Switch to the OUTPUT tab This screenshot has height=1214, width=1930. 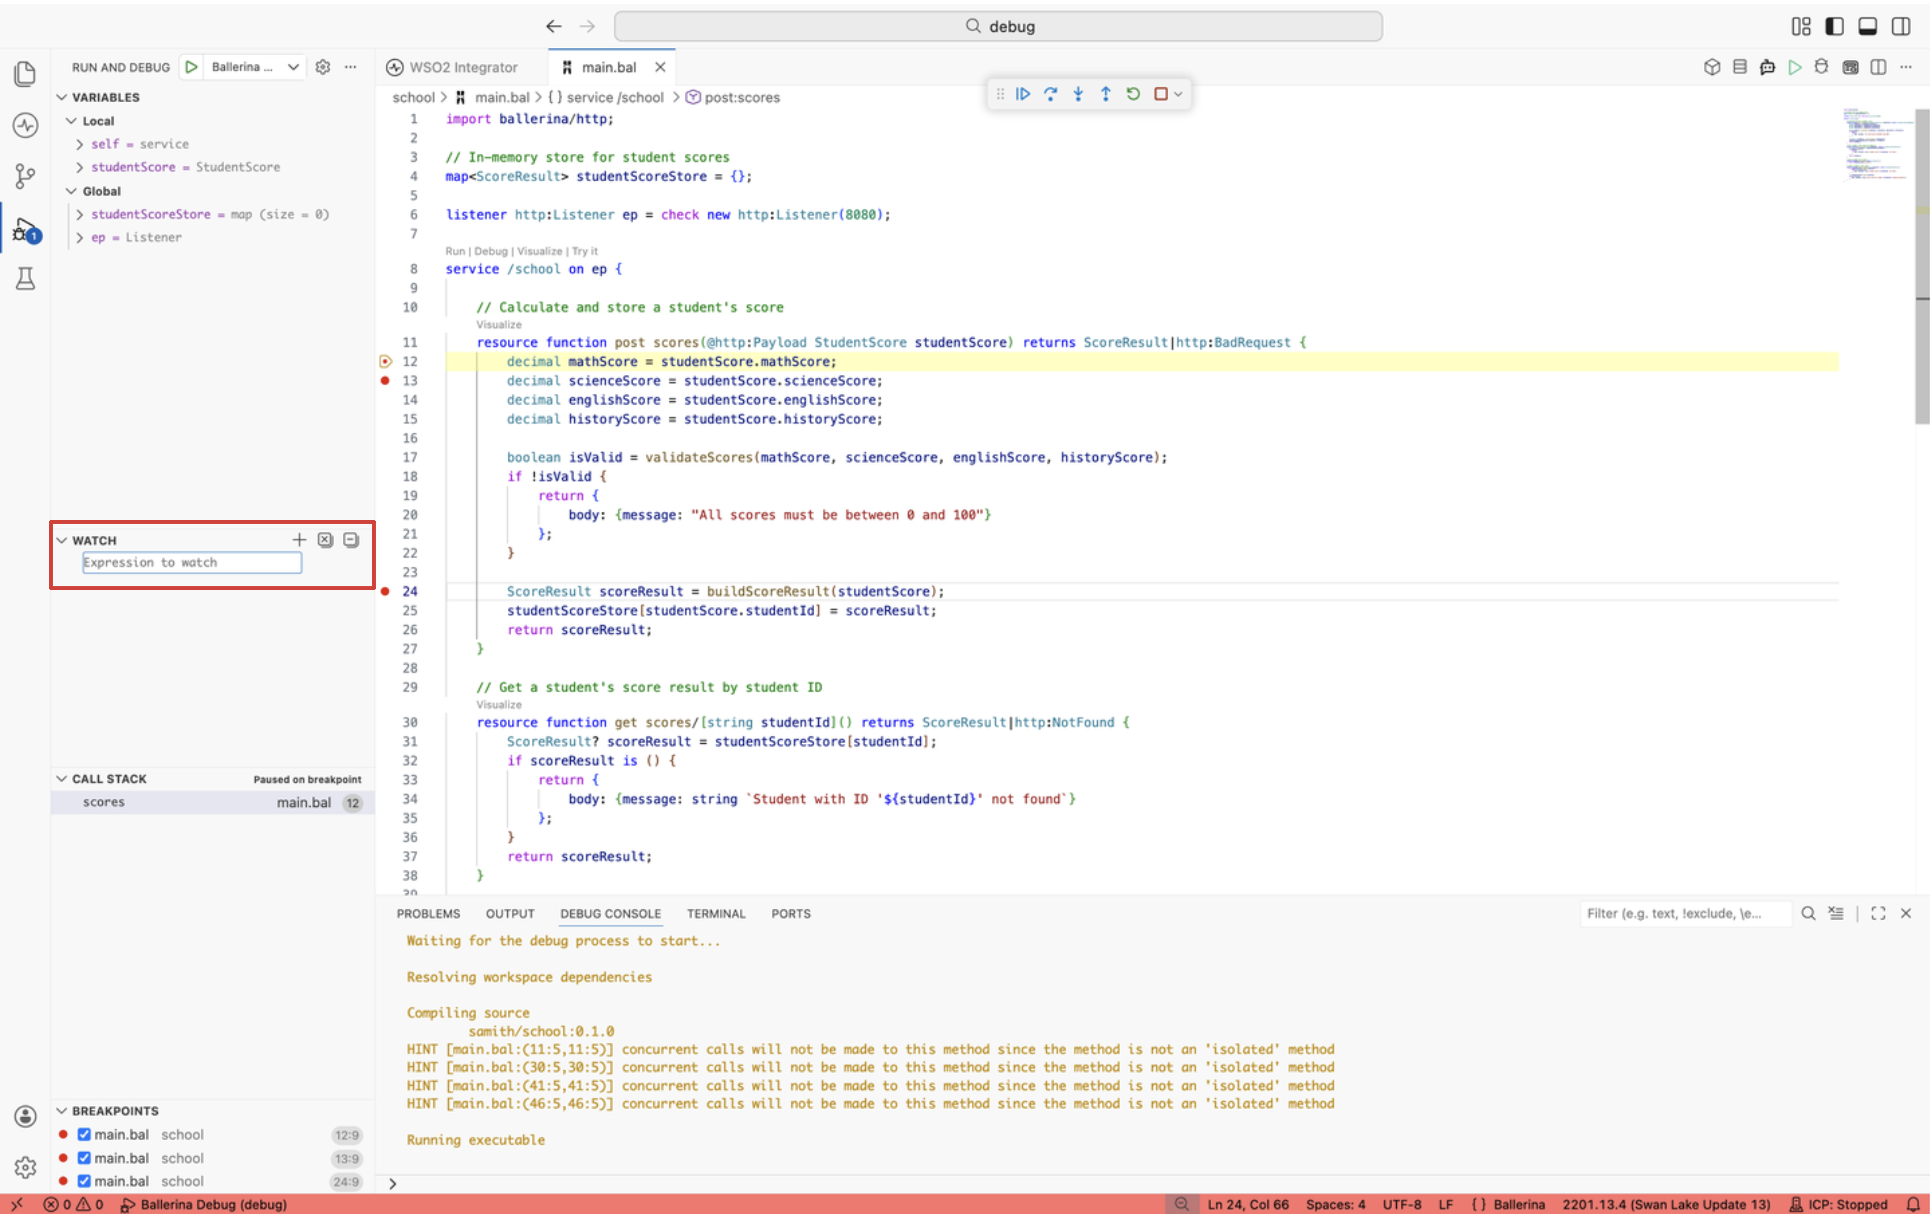[510, 913]
